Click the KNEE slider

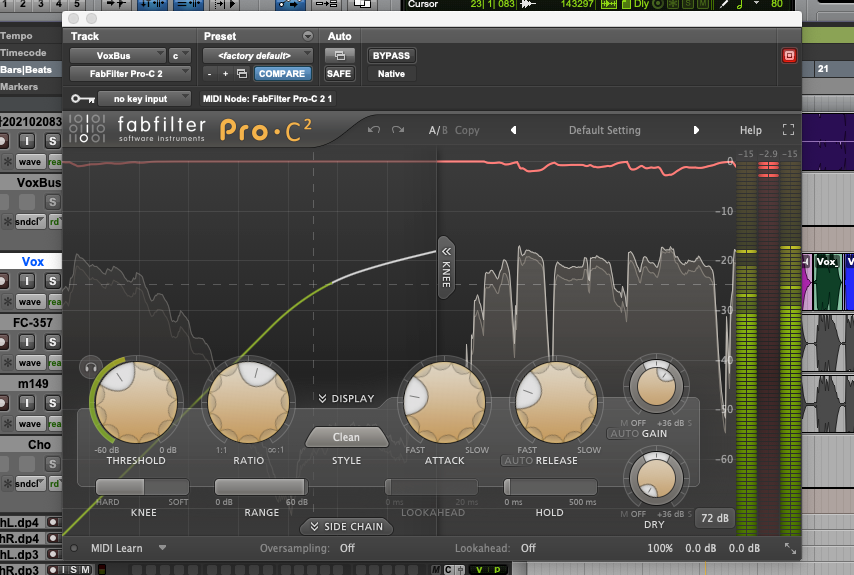coord(142,486)
